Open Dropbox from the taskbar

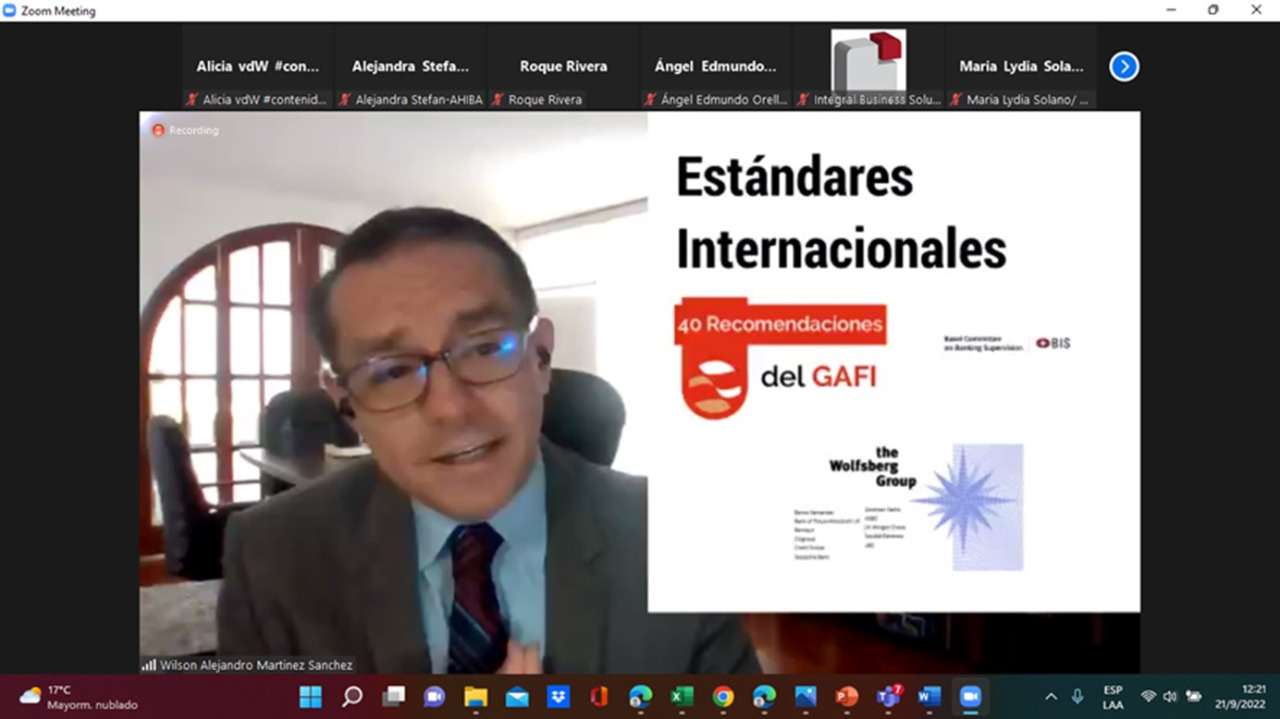tap(558, 697)
